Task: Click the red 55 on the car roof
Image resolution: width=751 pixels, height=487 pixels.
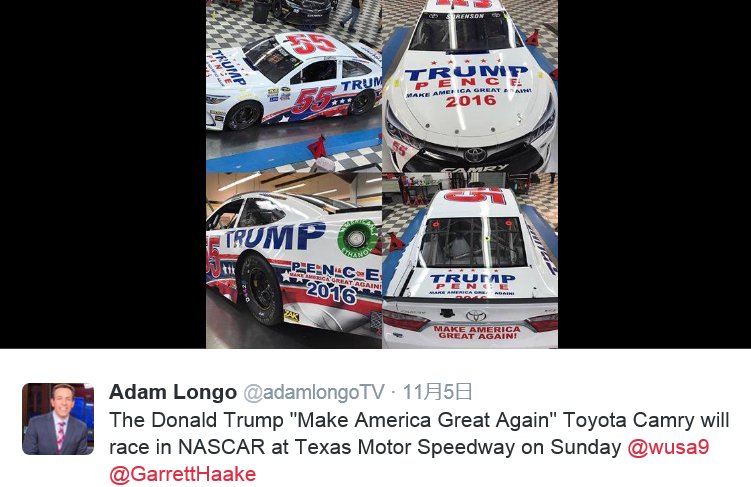Action: pos(311,43)
